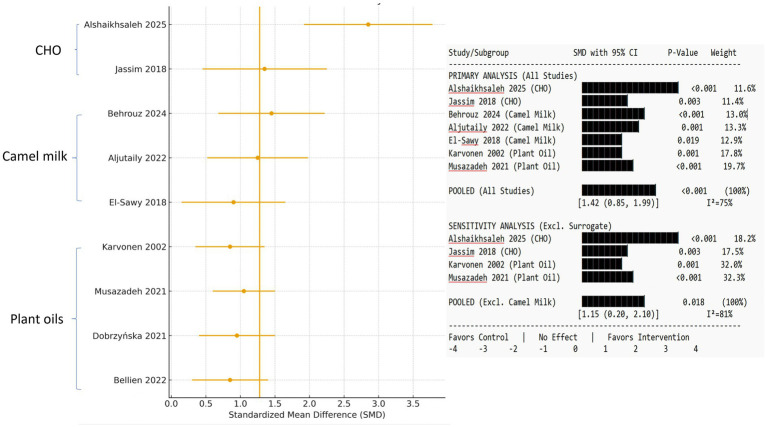Click the Weight column header
Viewport: 767px width, 427px height.
coord(723,53)
